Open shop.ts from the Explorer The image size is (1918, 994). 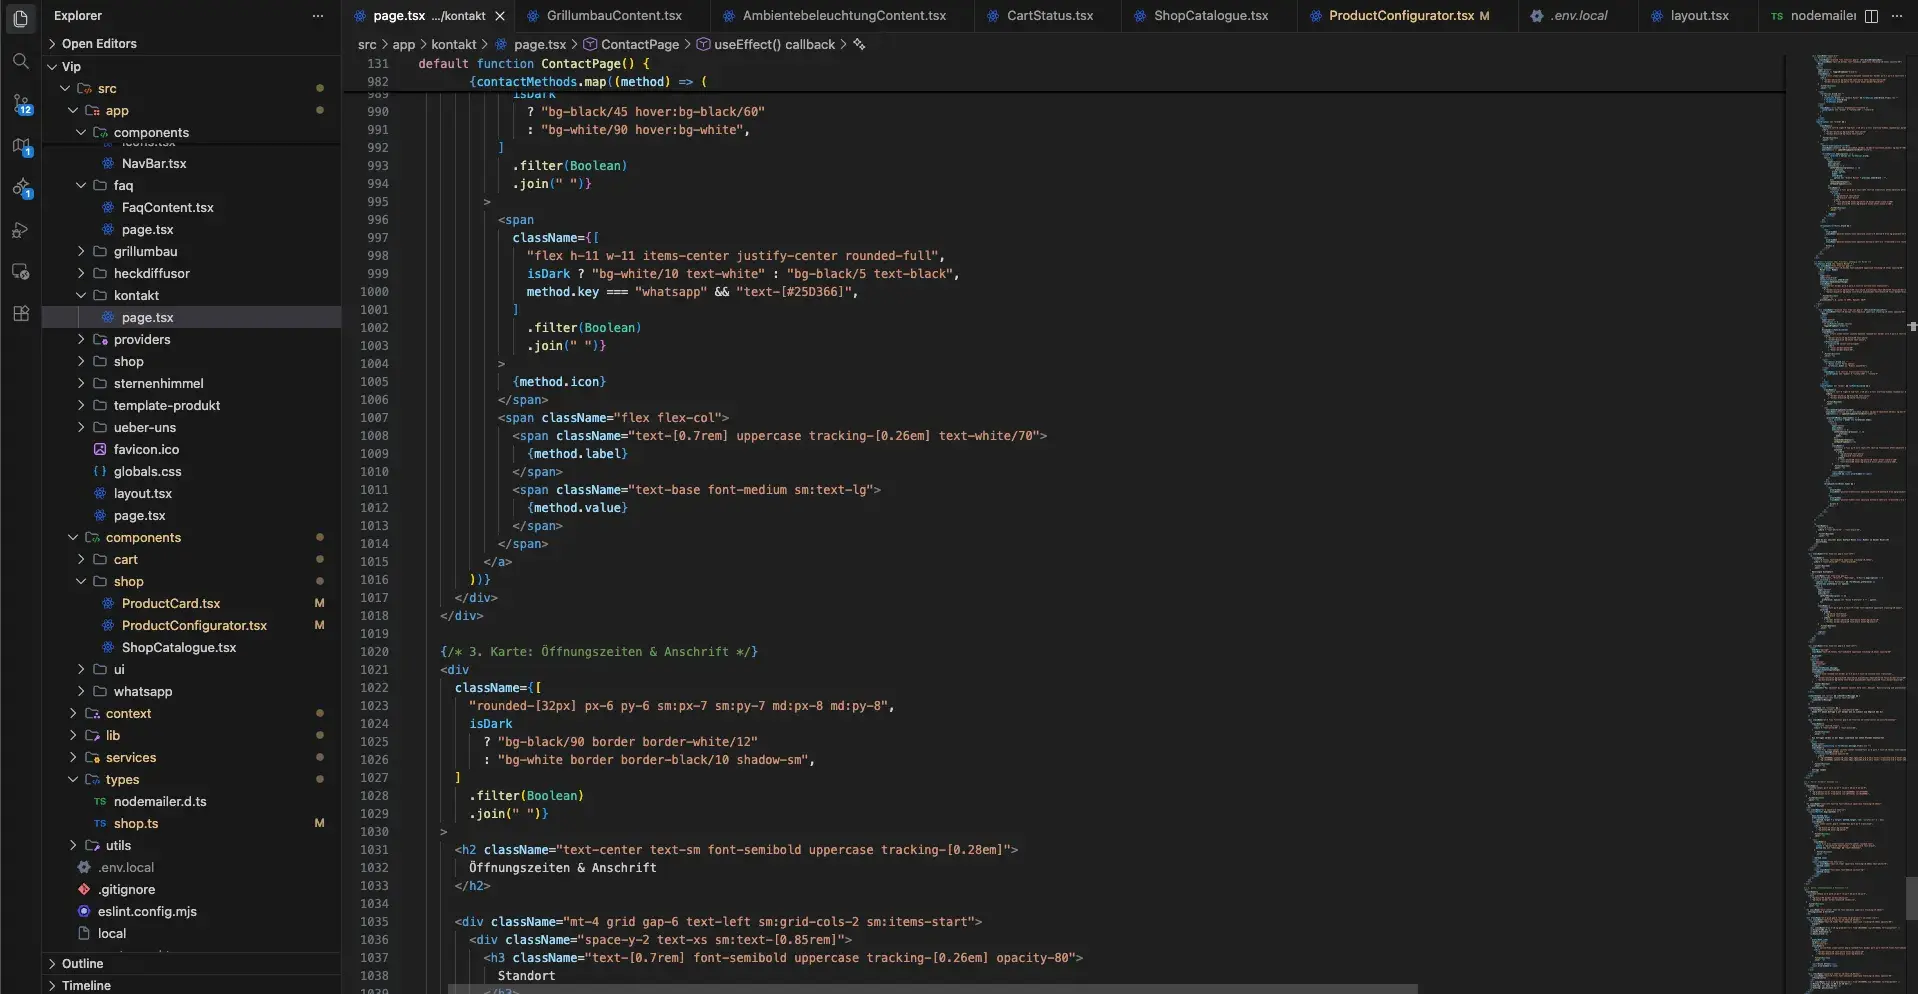(137, 823)
